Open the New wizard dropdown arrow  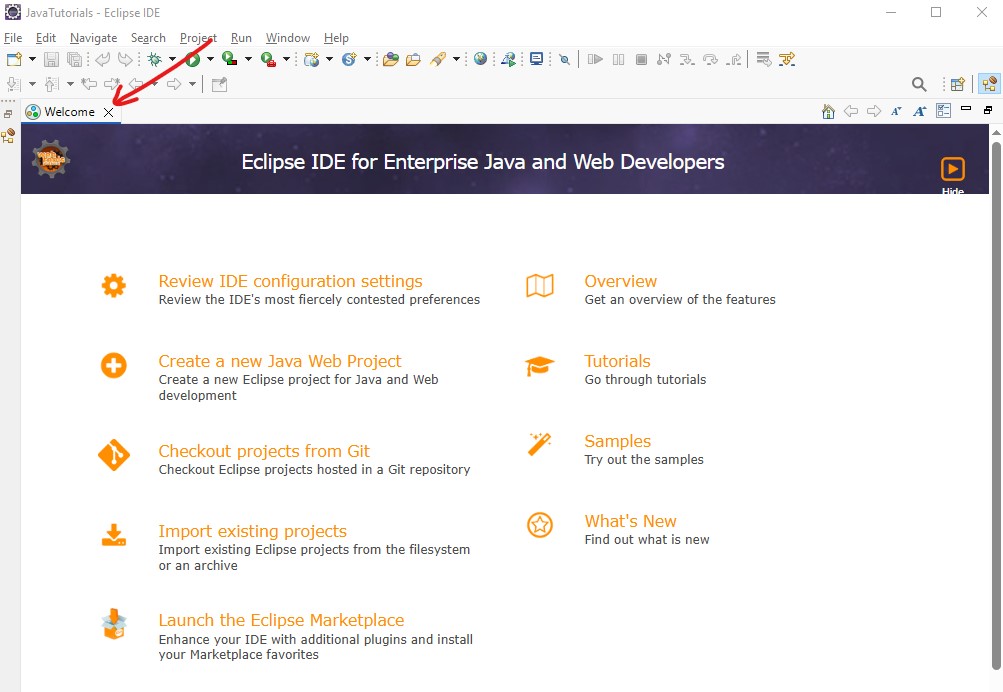pyautogui.click(x=32, y=59)
